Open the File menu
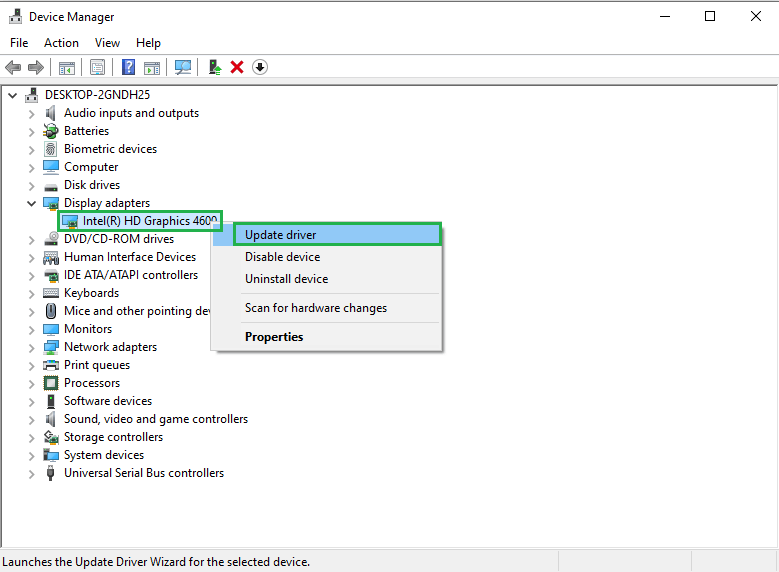 point(19,43)
